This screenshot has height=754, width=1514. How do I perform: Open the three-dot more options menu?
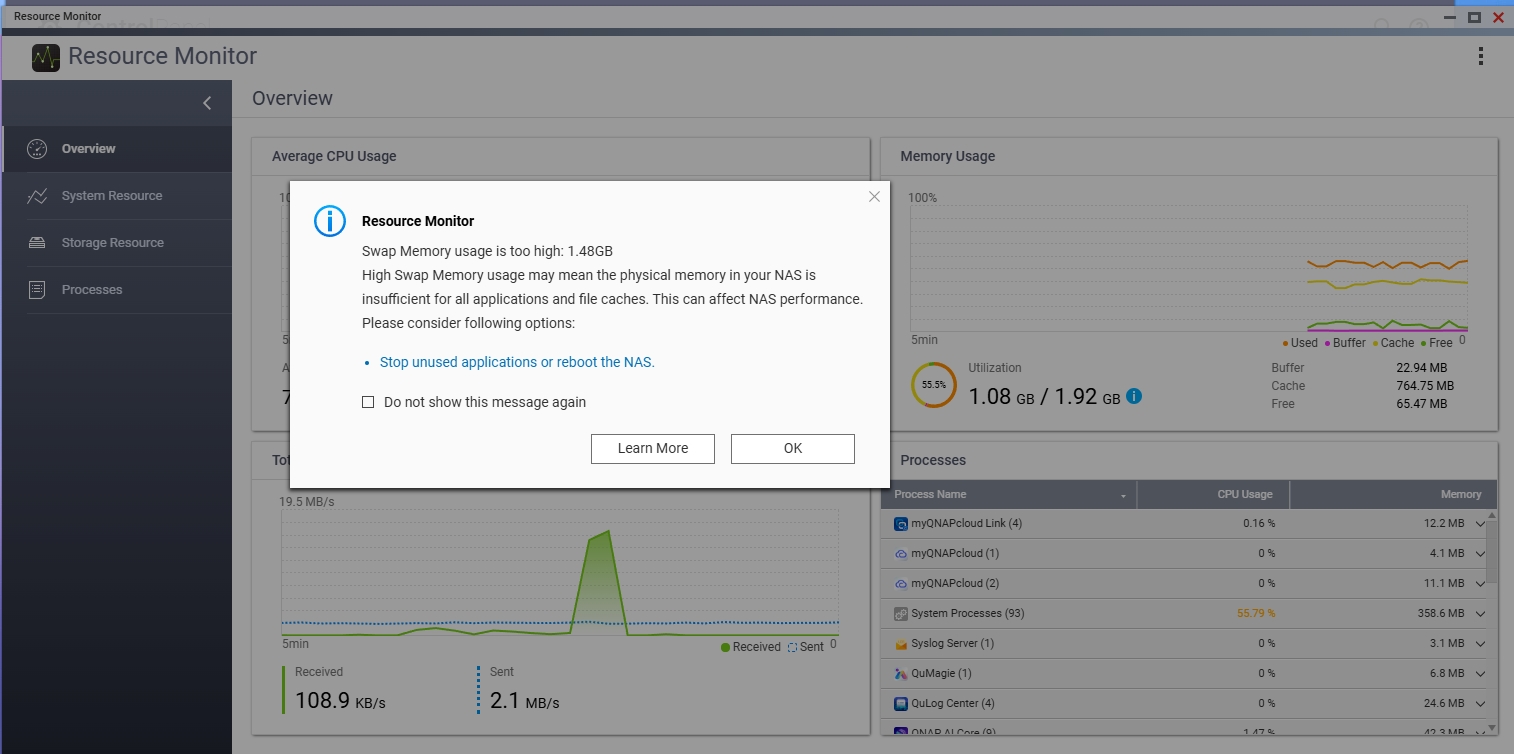pos(1481,56)
